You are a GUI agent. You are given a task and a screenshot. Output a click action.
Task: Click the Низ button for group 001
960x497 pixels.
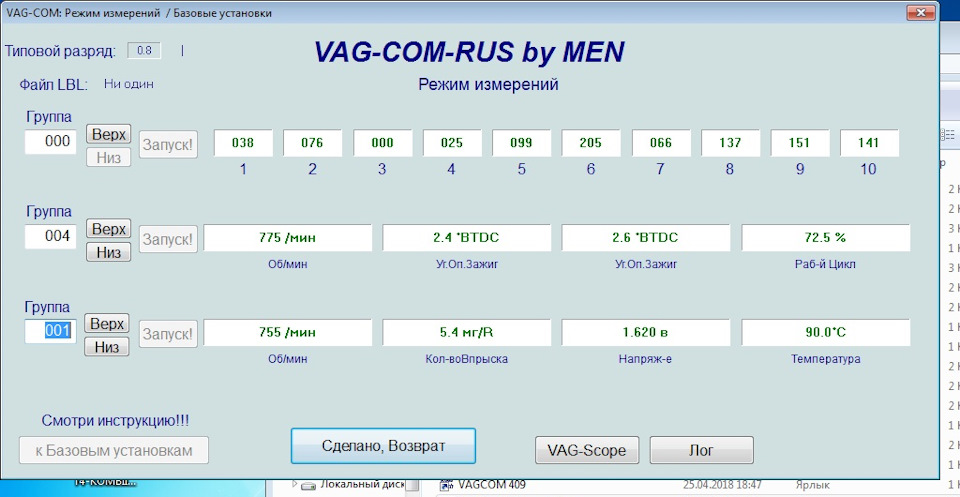click(107, 346)
